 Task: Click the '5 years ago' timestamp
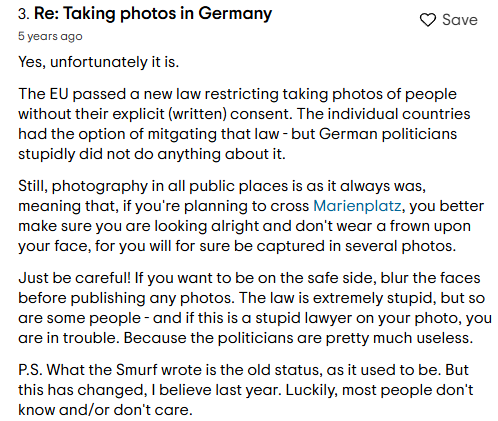50,36
